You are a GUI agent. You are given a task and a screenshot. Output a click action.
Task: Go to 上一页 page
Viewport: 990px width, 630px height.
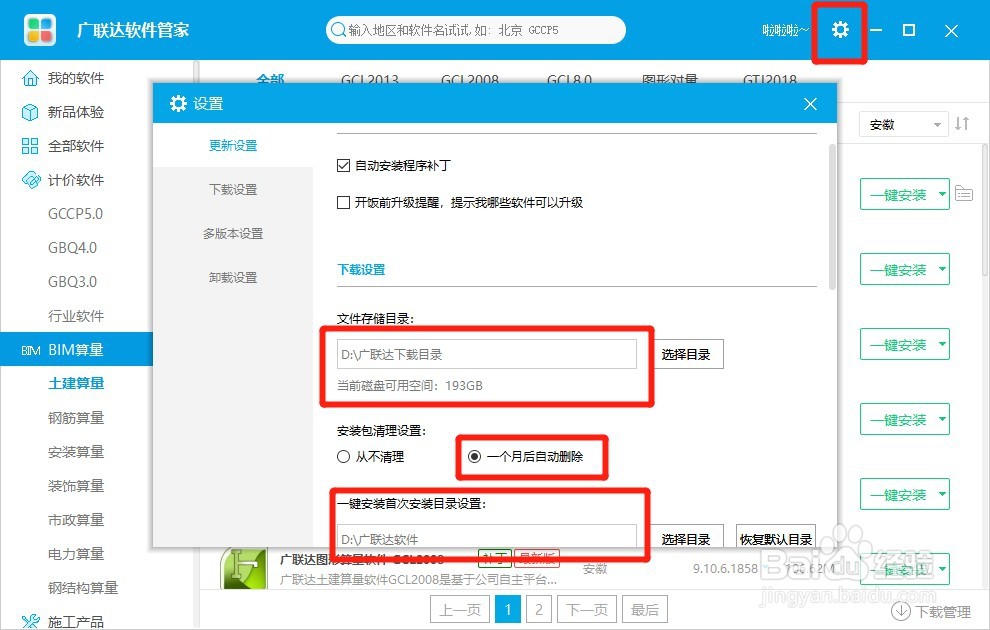460,610
